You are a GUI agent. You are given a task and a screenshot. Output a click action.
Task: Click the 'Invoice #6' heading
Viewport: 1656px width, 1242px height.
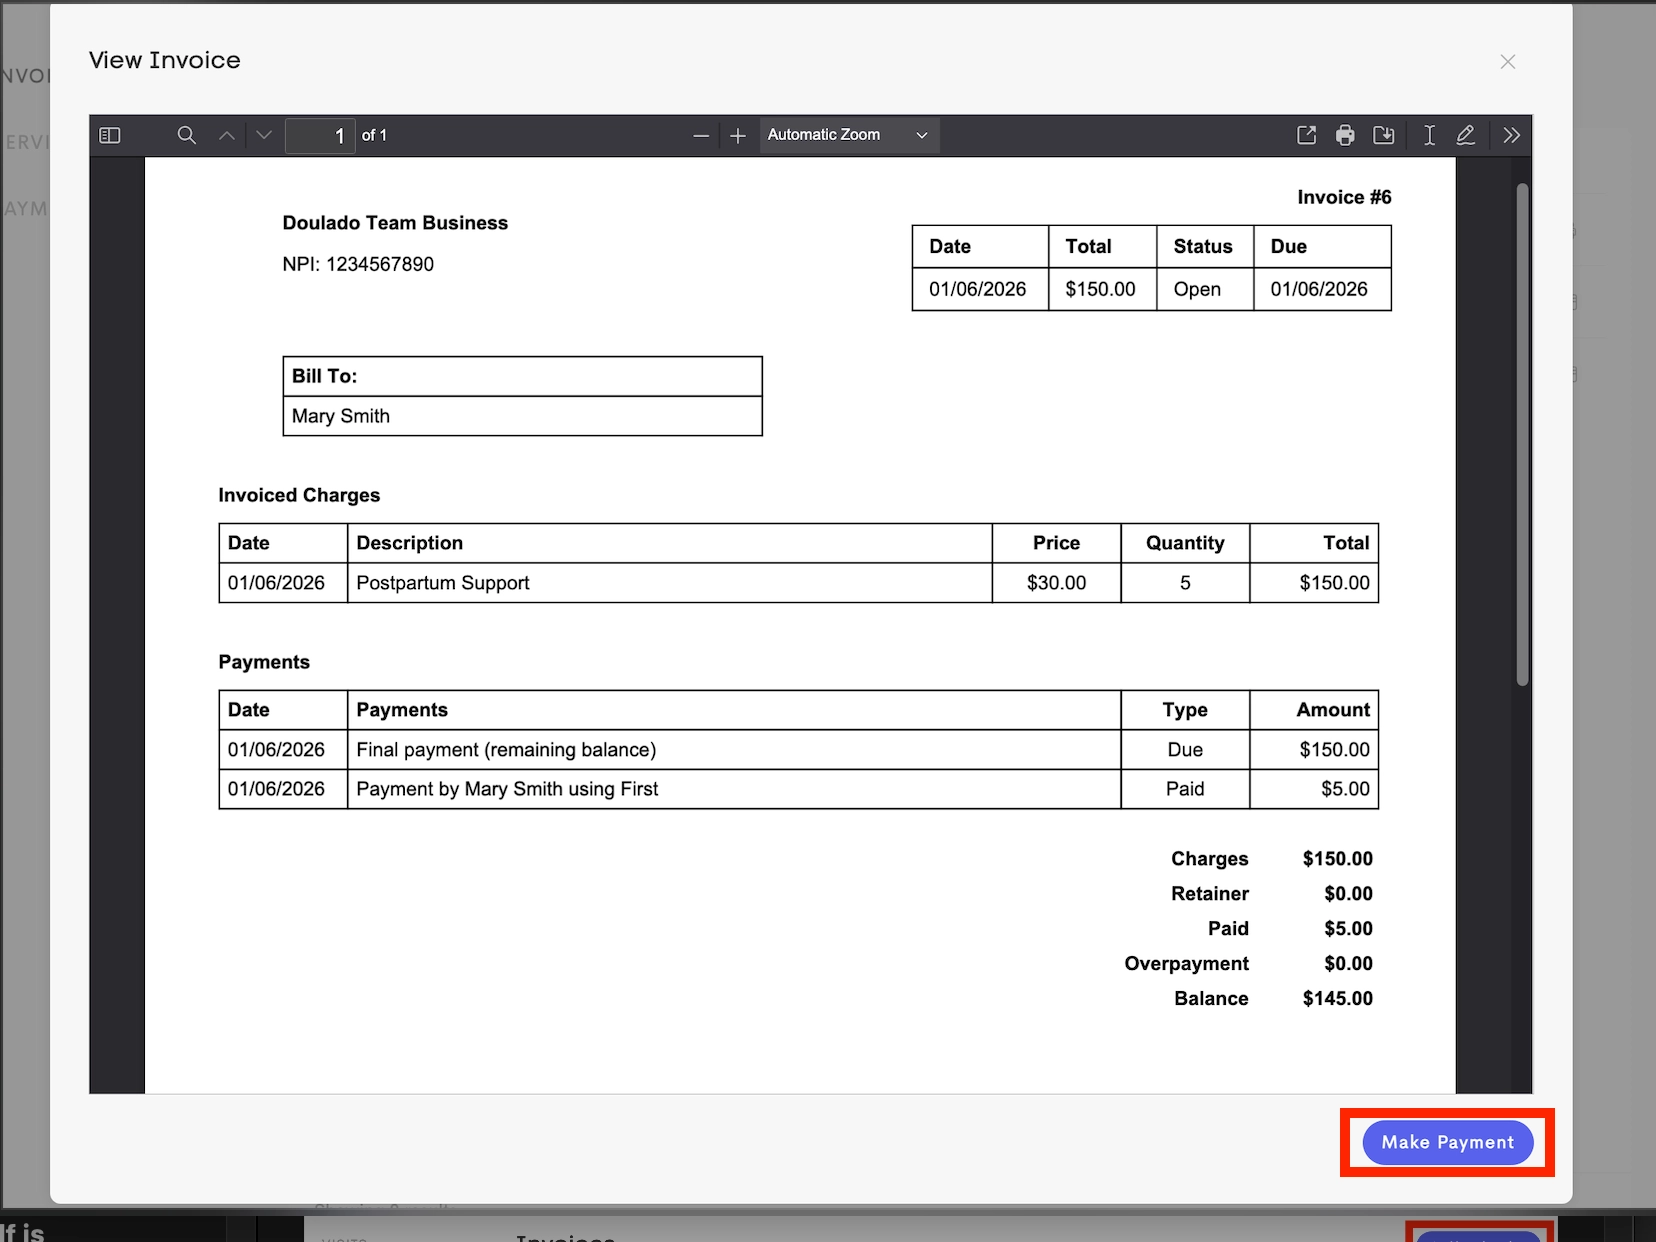pyautogui.click(x=1344, y=197)
